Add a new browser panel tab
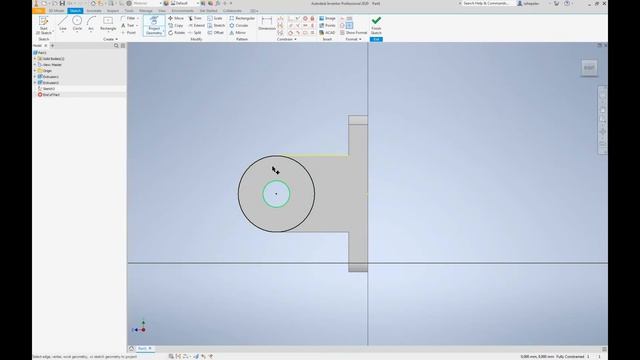 coord(52,46)
